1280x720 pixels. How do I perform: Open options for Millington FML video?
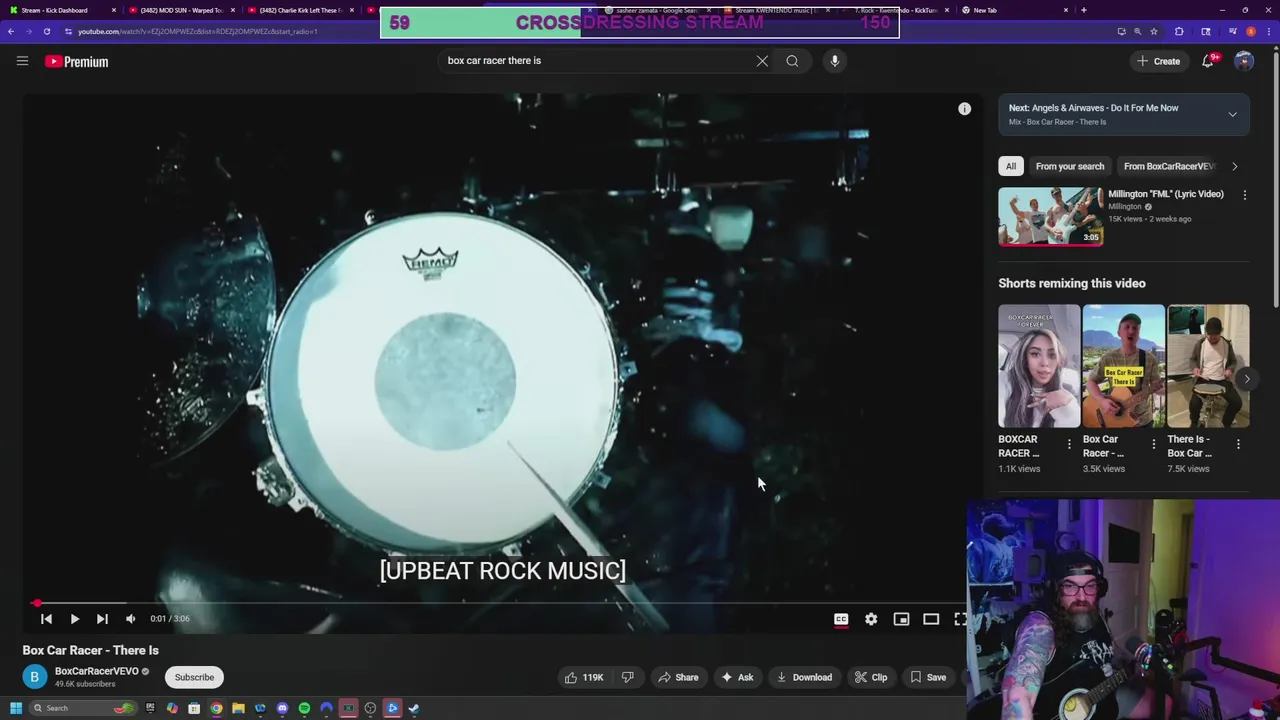click(1244, 195)
